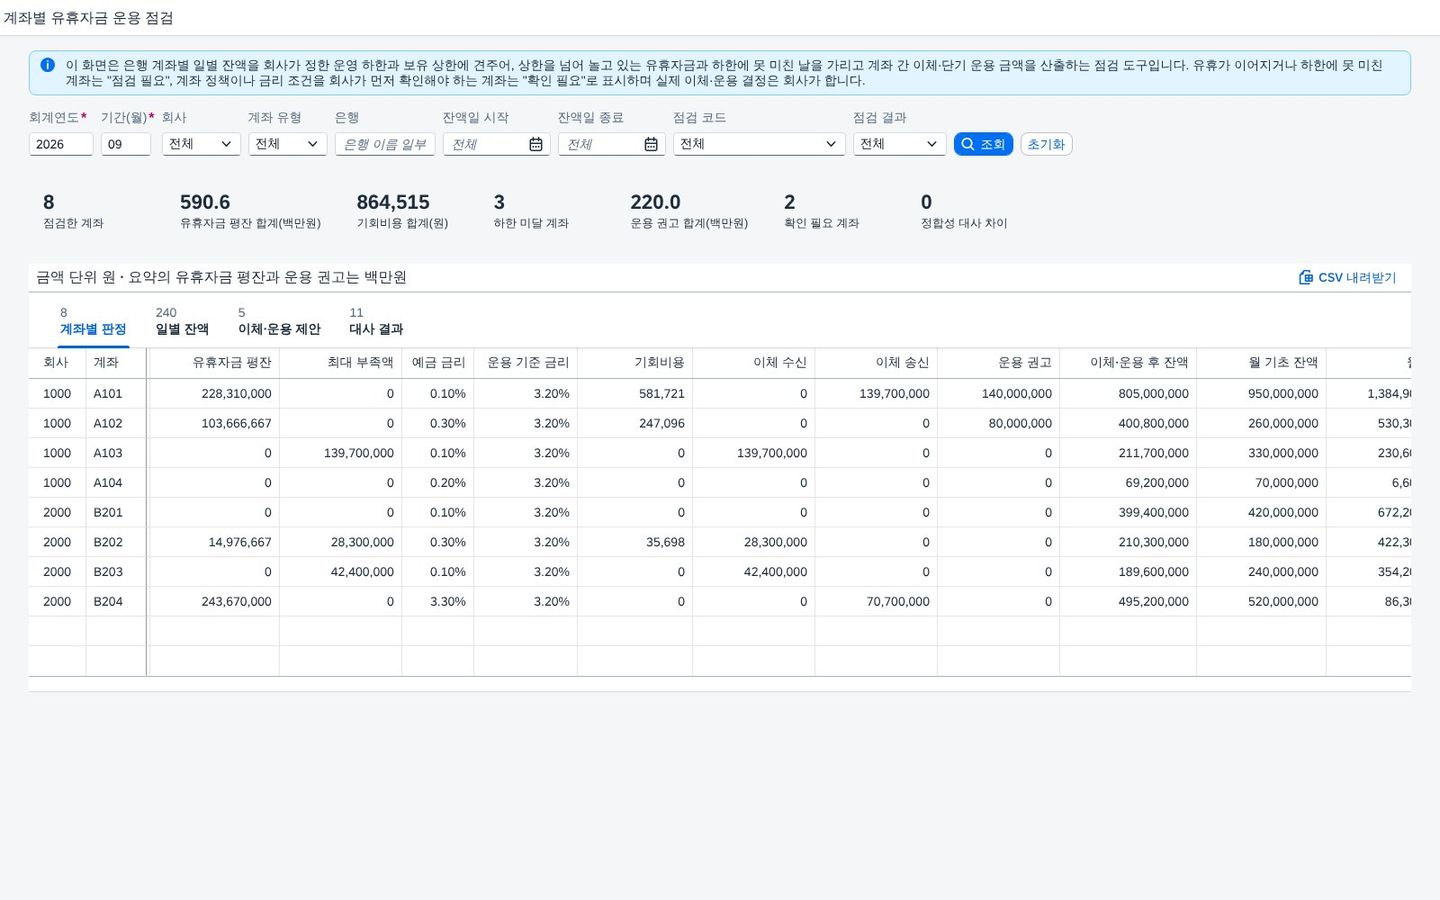Click the blue info icon in the notice banner
1440x900 pixels.
47,65
